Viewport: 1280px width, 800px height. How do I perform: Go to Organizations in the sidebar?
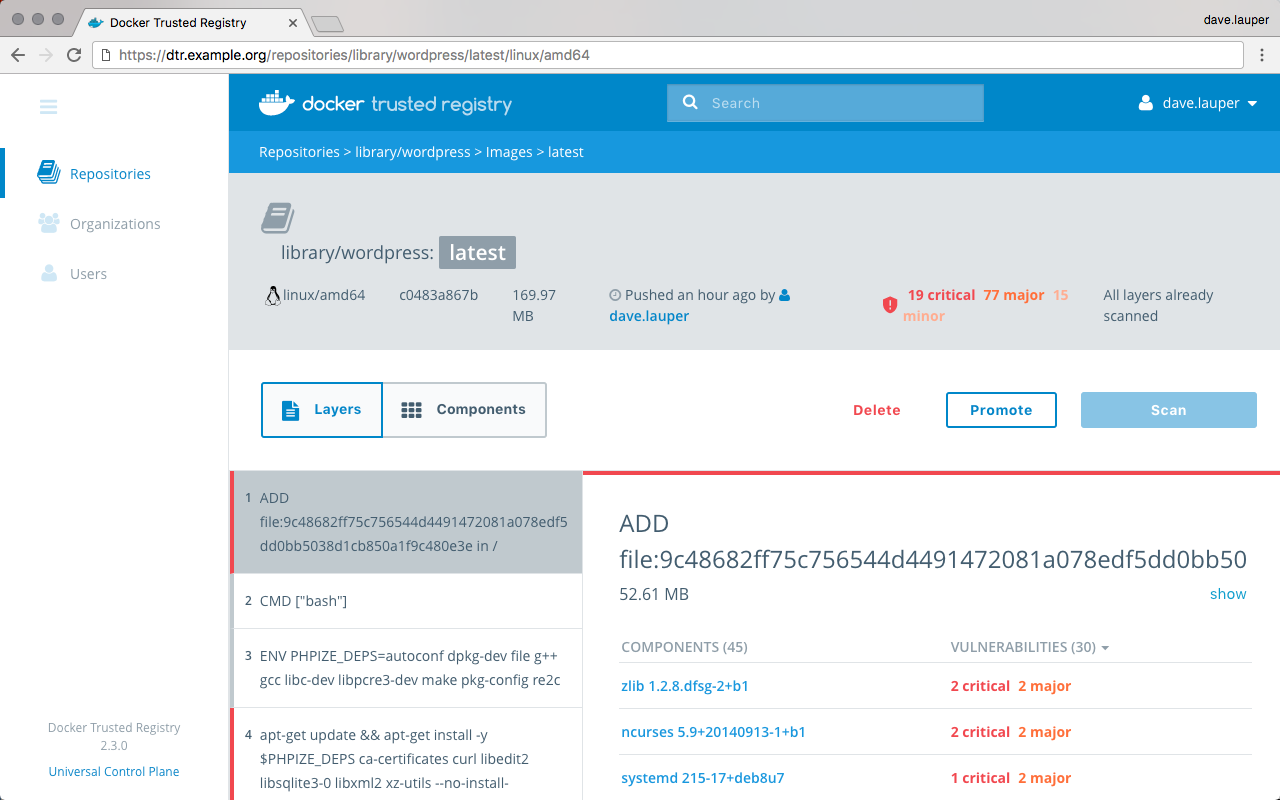115,224
